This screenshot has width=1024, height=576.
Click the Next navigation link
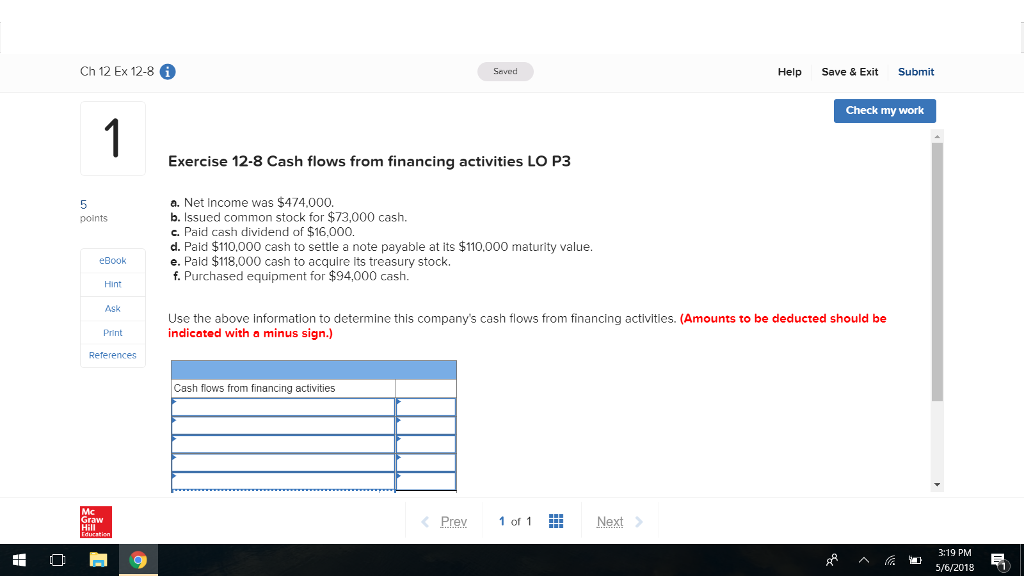610,521
